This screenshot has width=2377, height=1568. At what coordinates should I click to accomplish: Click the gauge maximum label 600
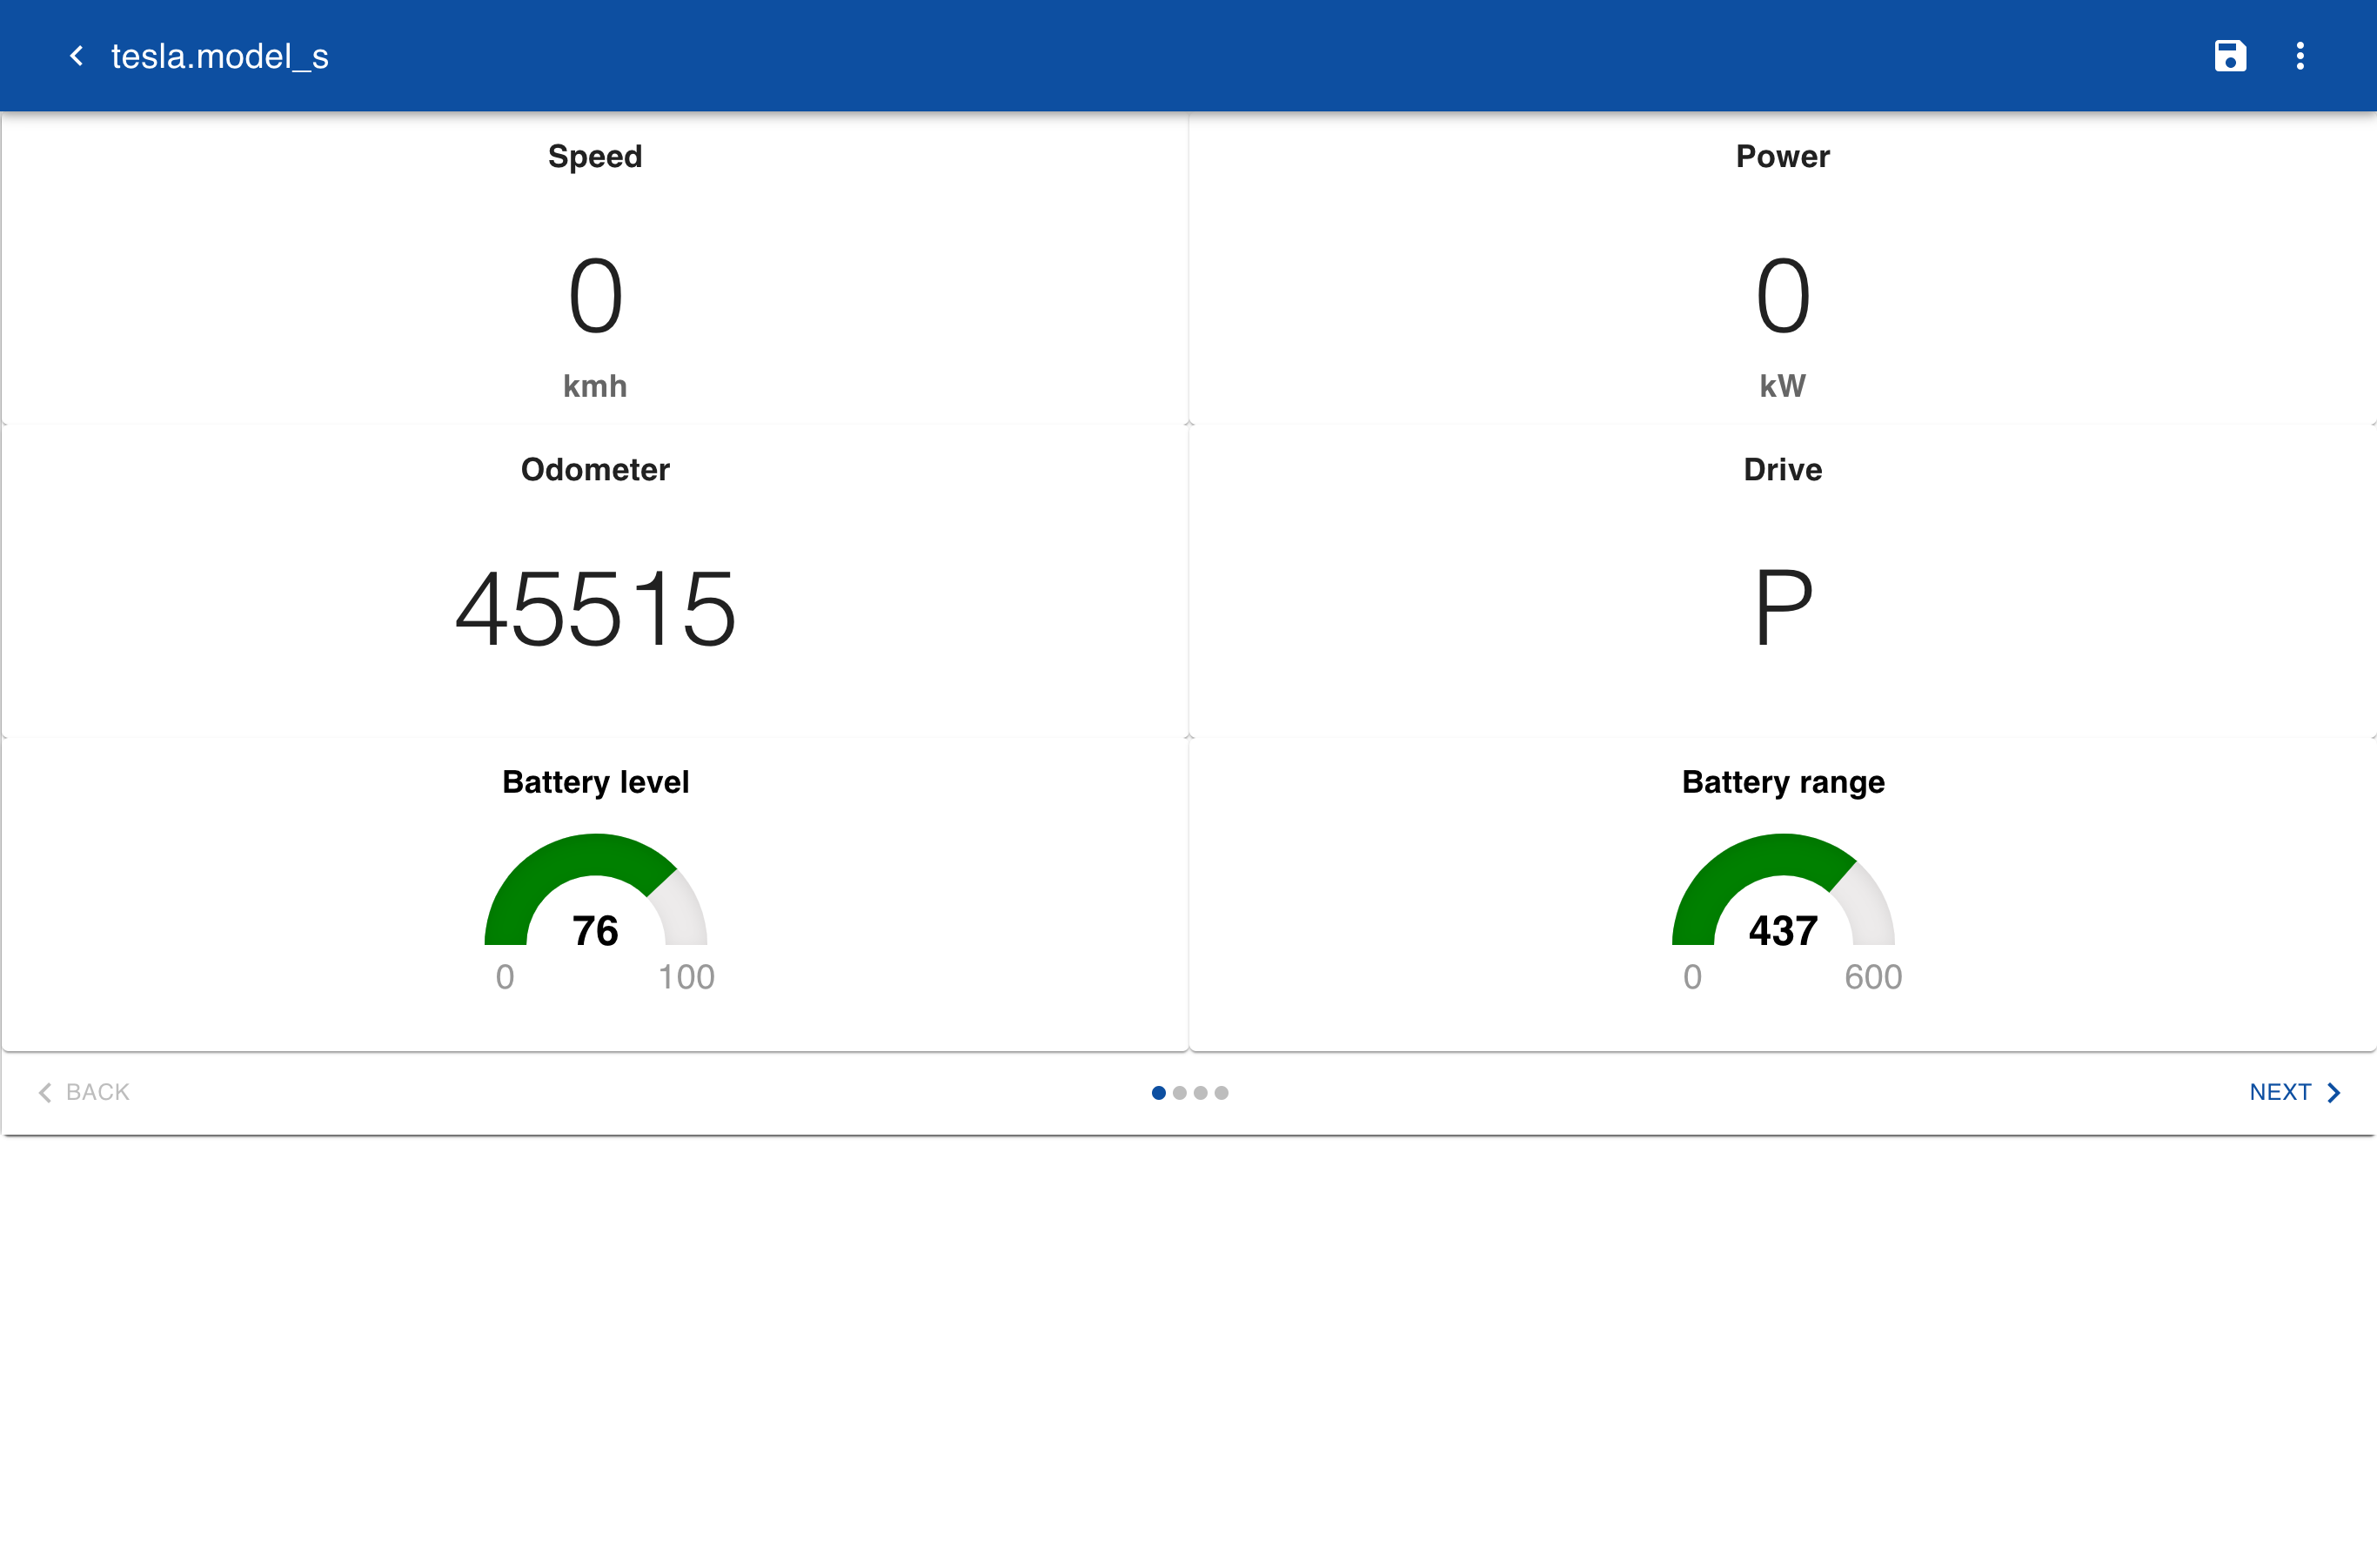click(1873, 977)
